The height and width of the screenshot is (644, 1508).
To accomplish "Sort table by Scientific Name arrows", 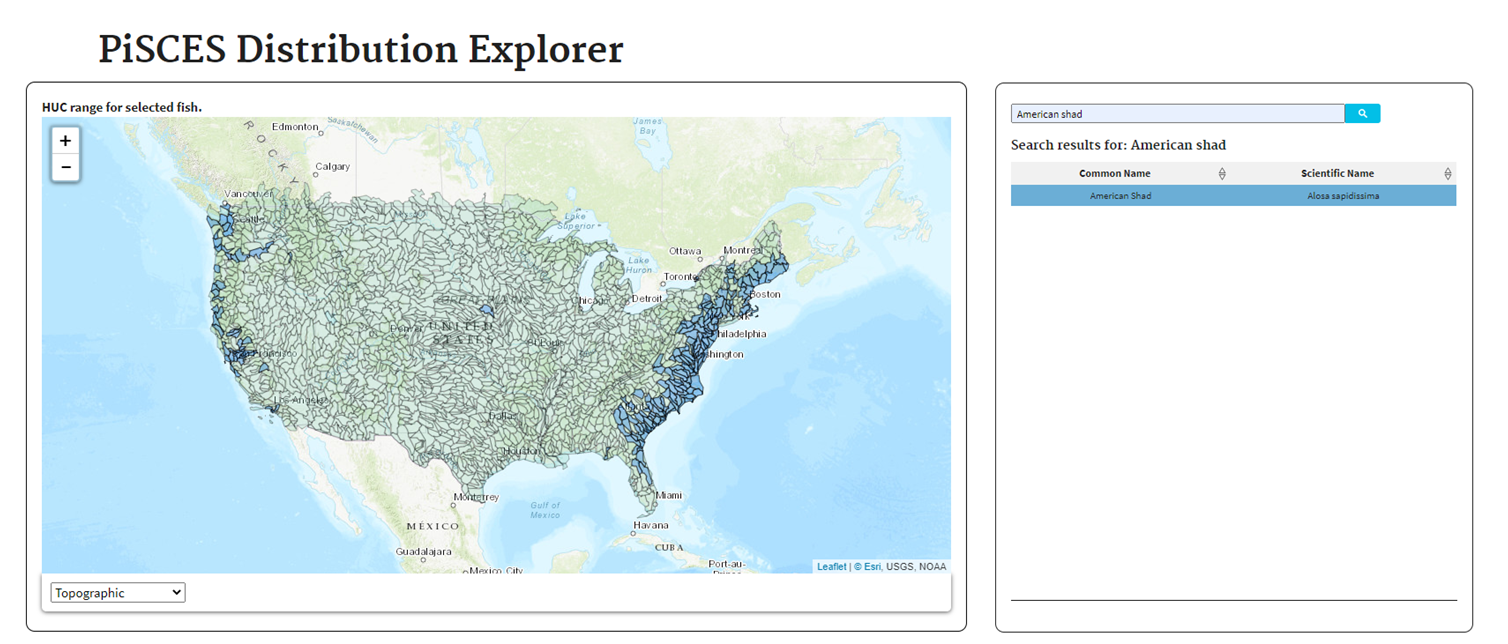I will pos(1448,174).
